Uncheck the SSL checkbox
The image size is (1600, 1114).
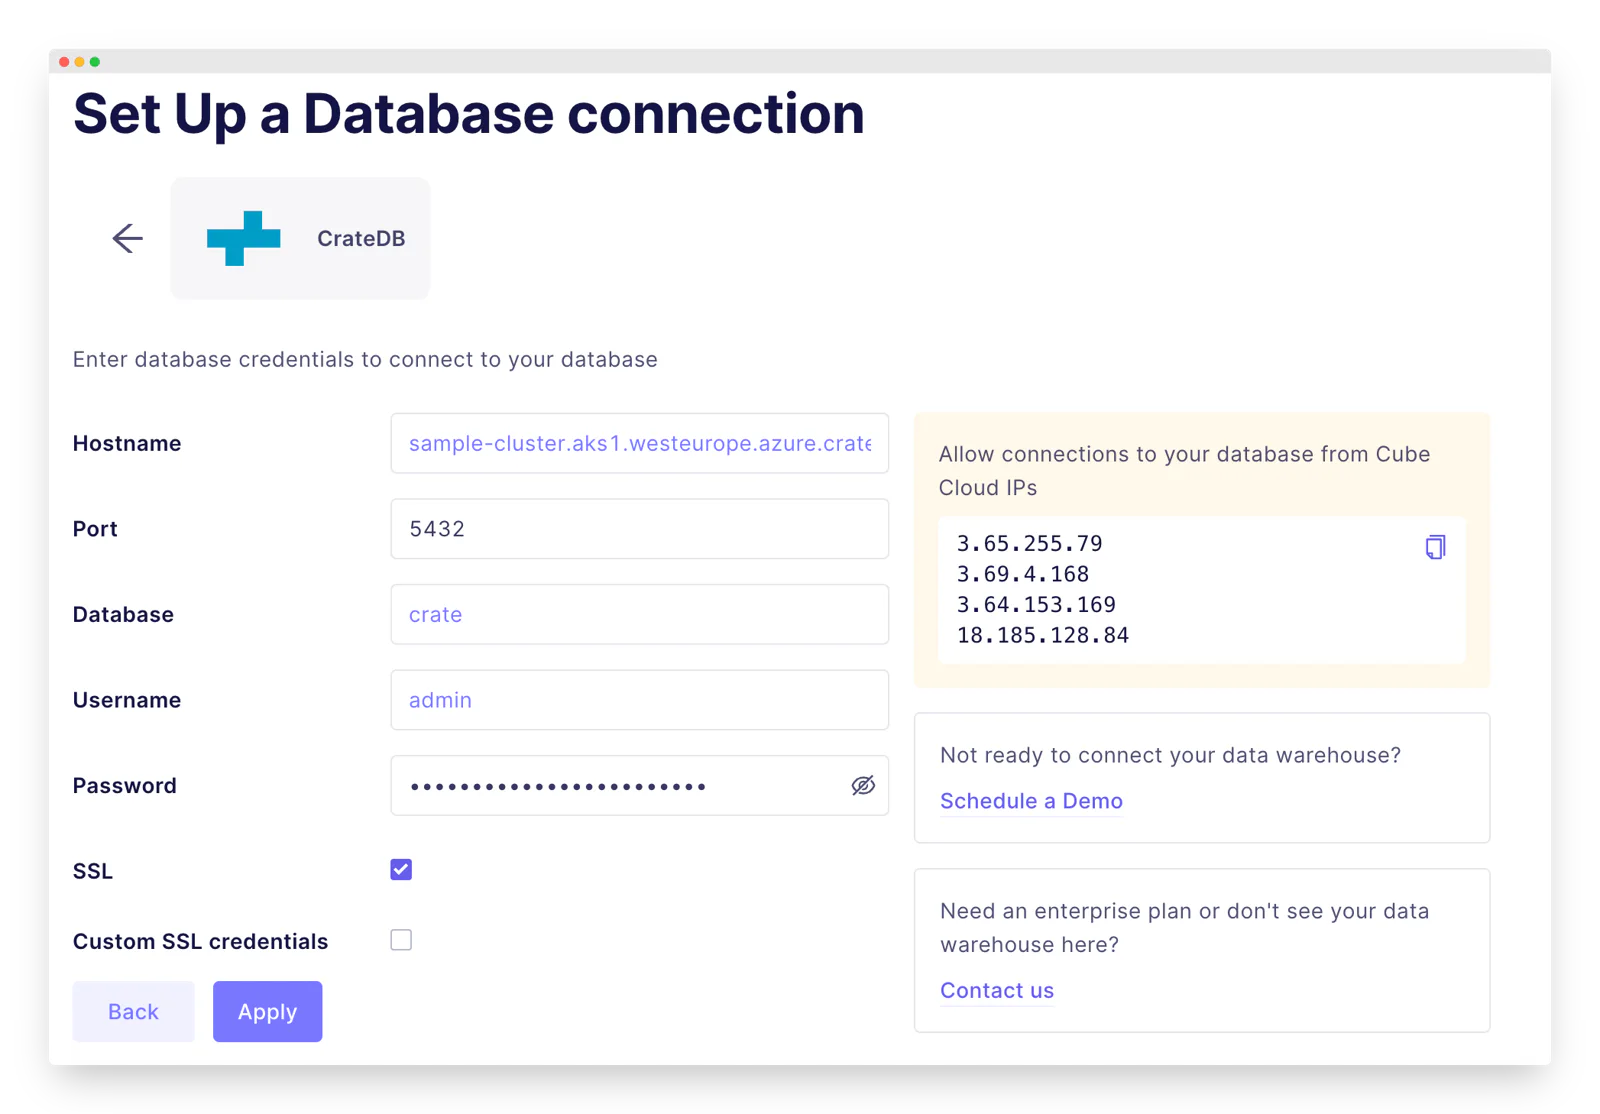[401, 870]
